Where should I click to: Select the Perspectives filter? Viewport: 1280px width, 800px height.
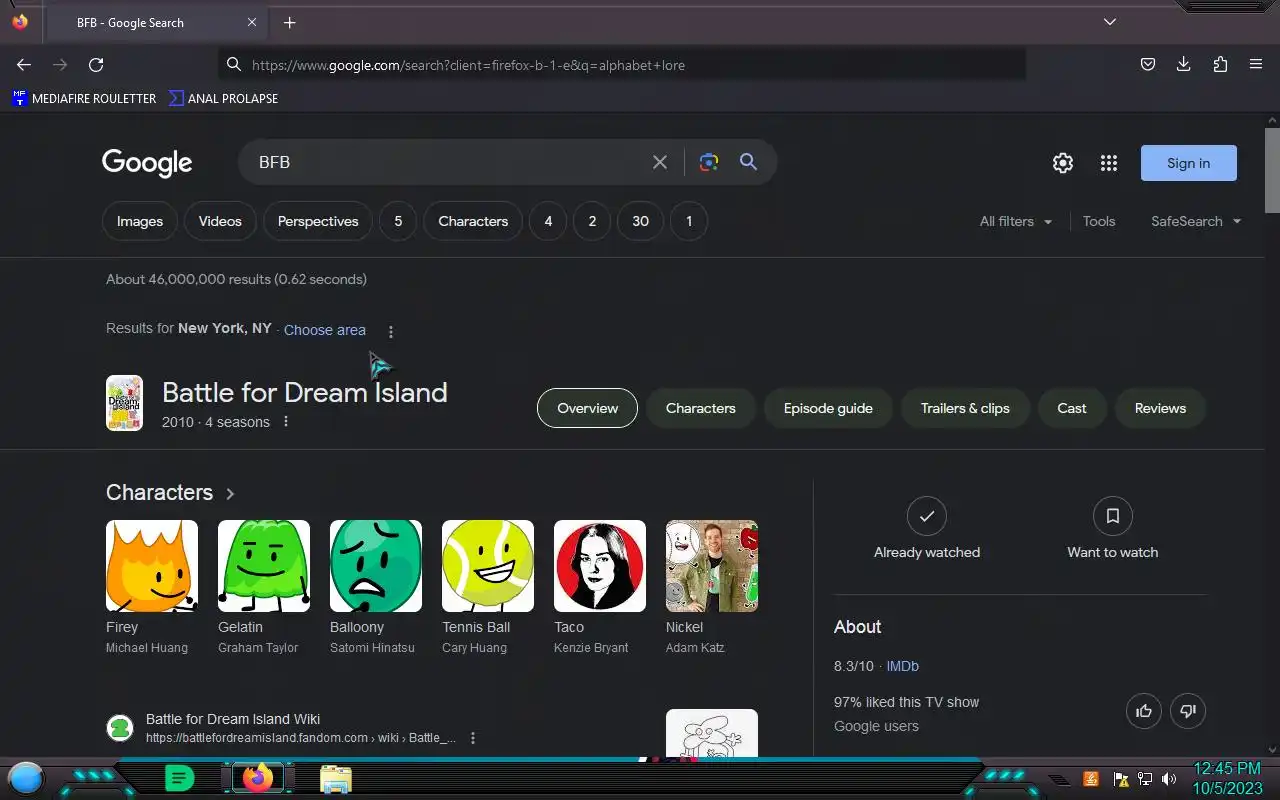point(318,221)
